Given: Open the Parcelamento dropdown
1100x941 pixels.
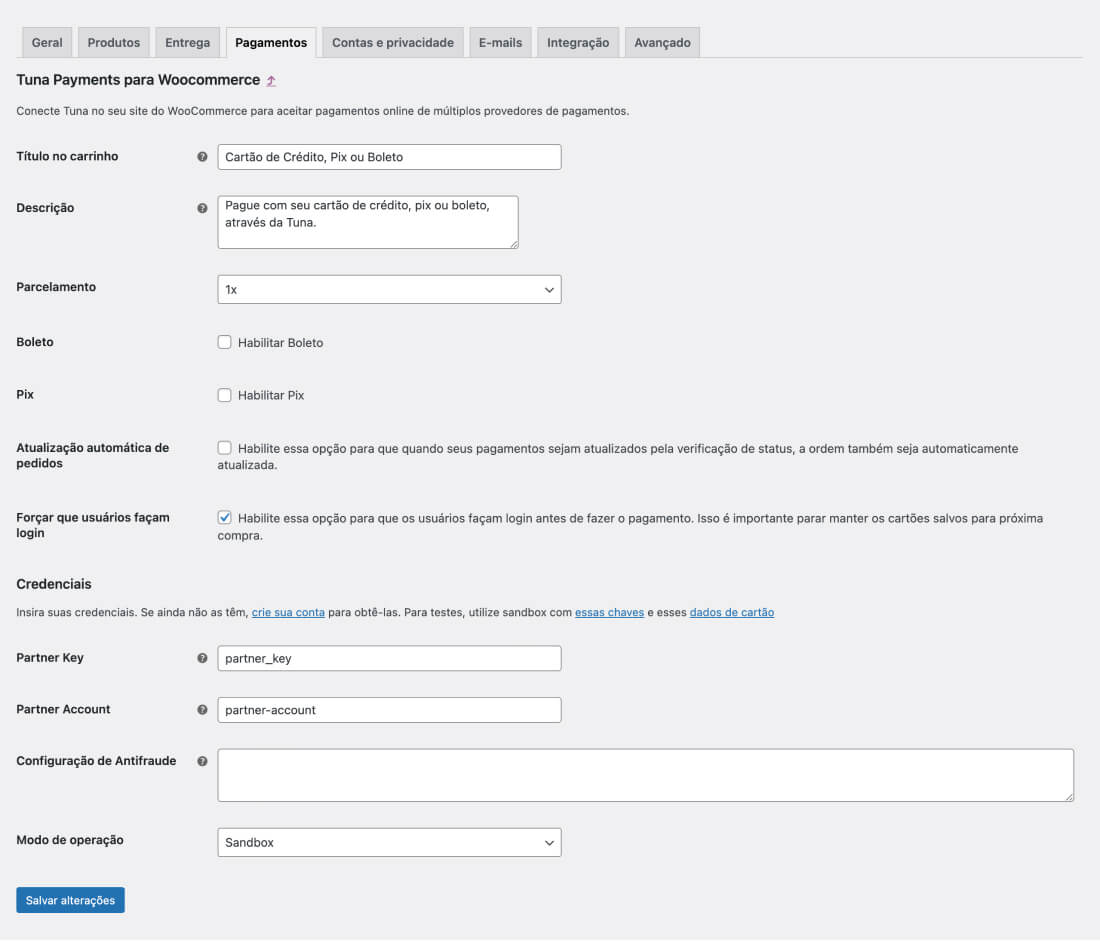Looking at the screenshot, I should (x=389, y=290).
